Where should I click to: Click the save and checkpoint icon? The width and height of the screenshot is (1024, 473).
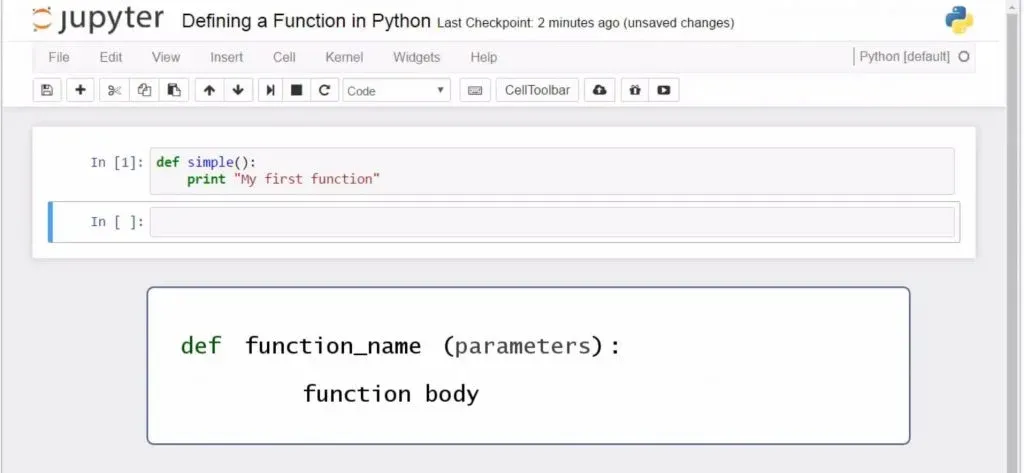[46, 90]
